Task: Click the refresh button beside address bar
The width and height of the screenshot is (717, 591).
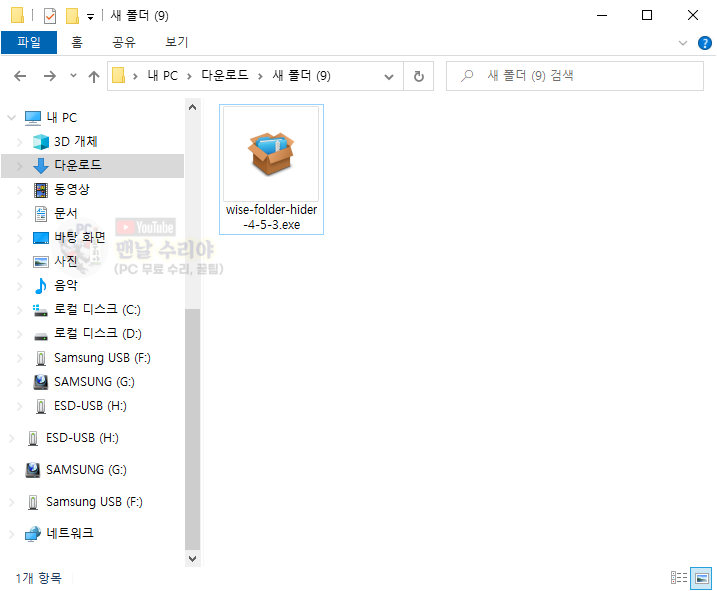Action: [x=418, y=76]
